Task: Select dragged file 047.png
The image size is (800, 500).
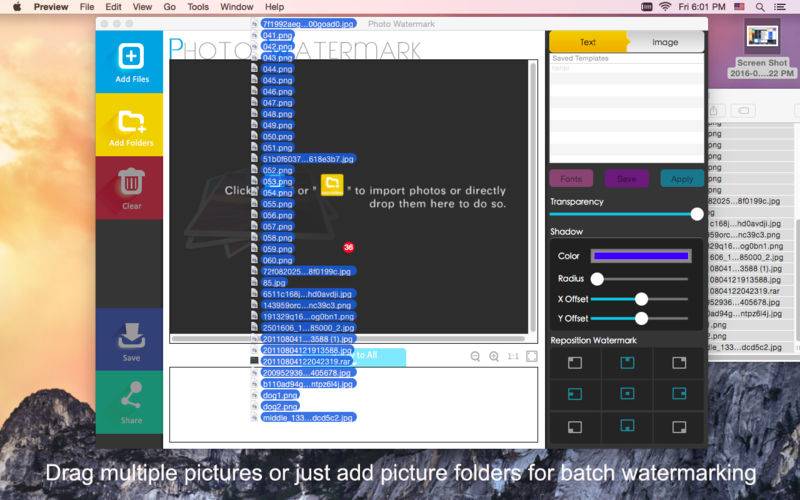Action: click(x=278, y=103)
